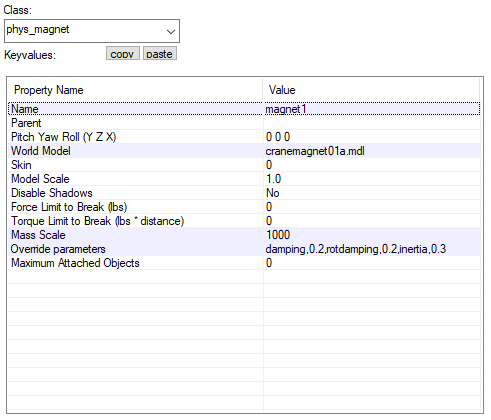Screen dimensions: 491x420
Task: Select the Model Scale property
Action: coord(244,179)
